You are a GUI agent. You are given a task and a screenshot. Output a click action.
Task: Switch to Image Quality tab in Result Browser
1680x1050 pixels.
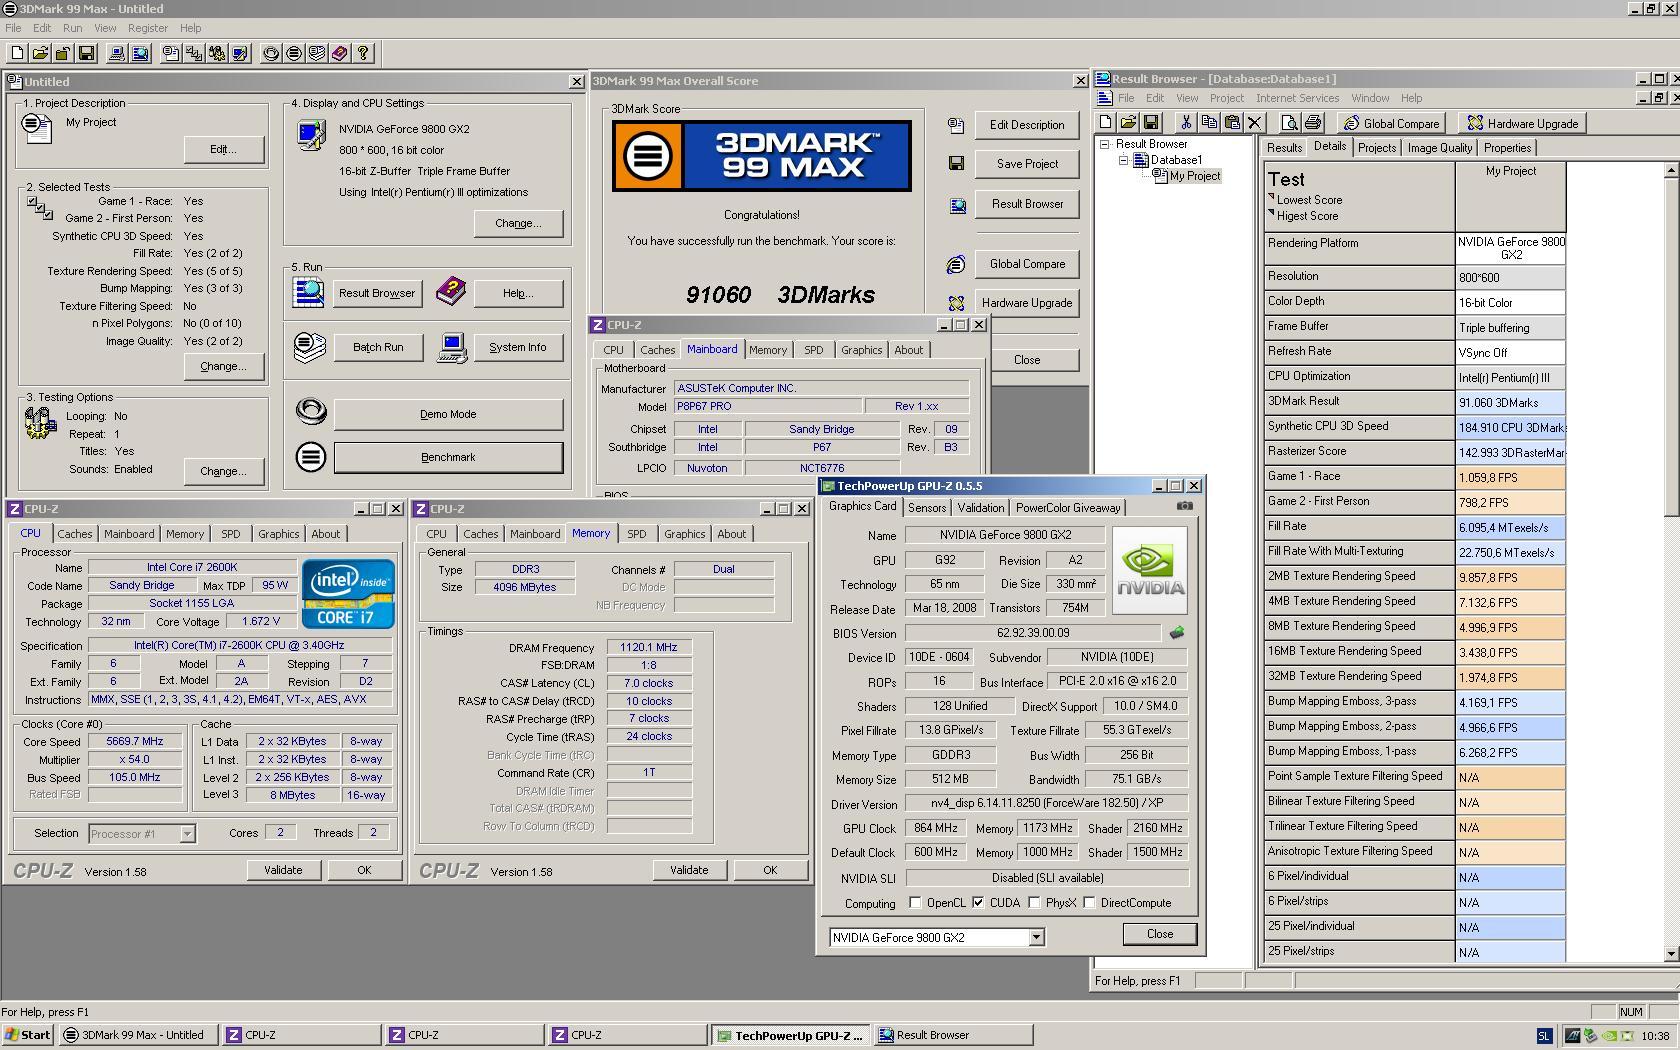click(1439, 148)
